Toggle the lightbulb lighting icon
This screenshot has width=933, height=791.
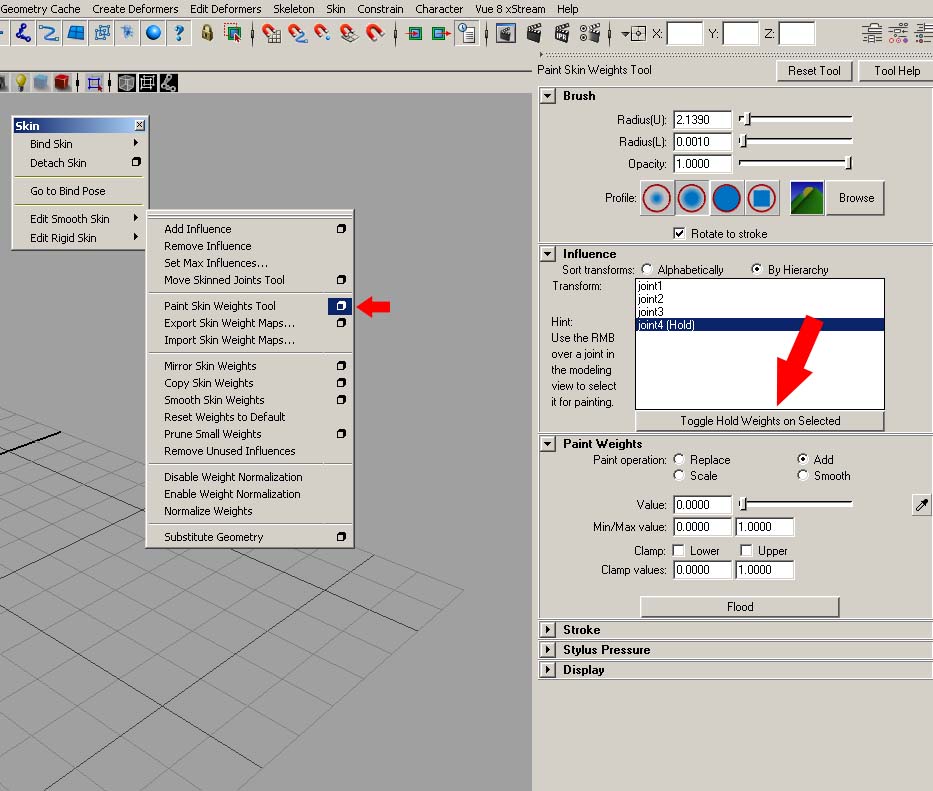click(x=20, y=83)
